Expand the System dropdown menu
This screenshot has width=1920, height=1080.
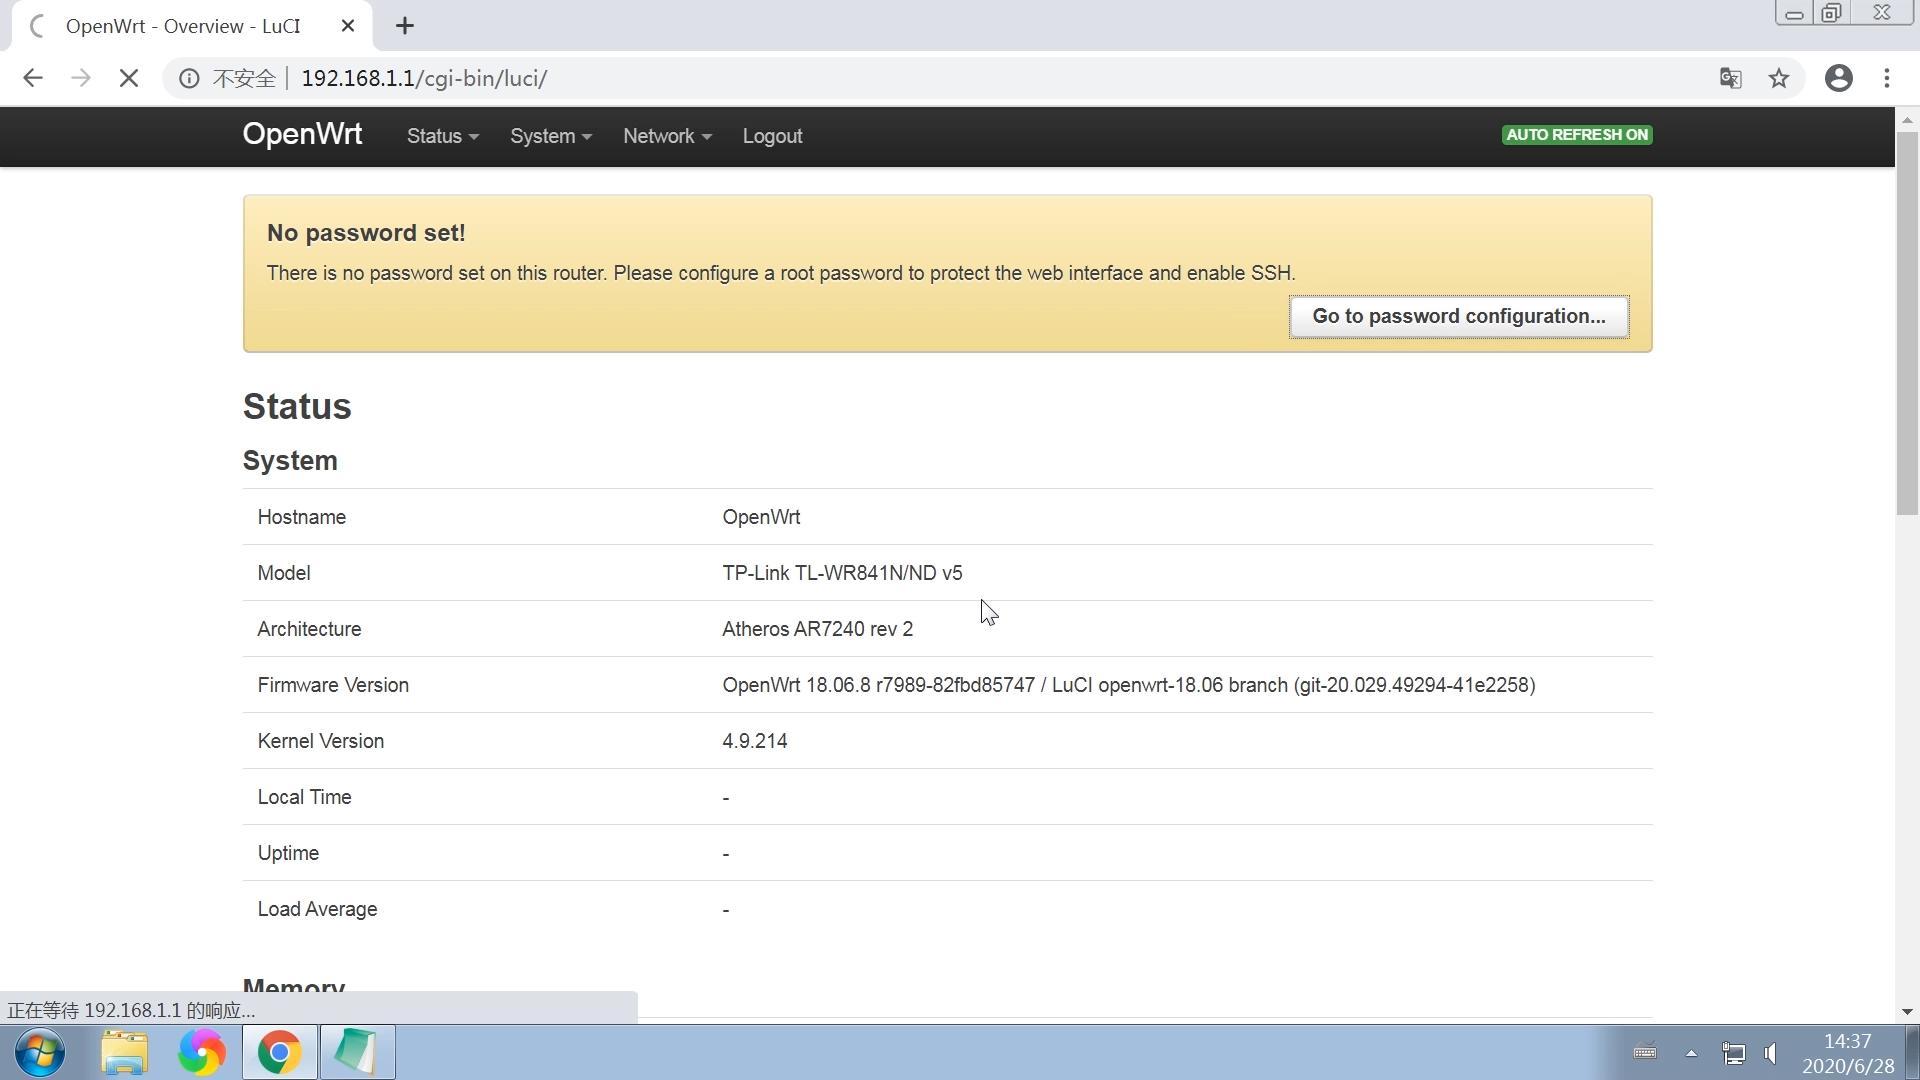(x=550, y=135)
